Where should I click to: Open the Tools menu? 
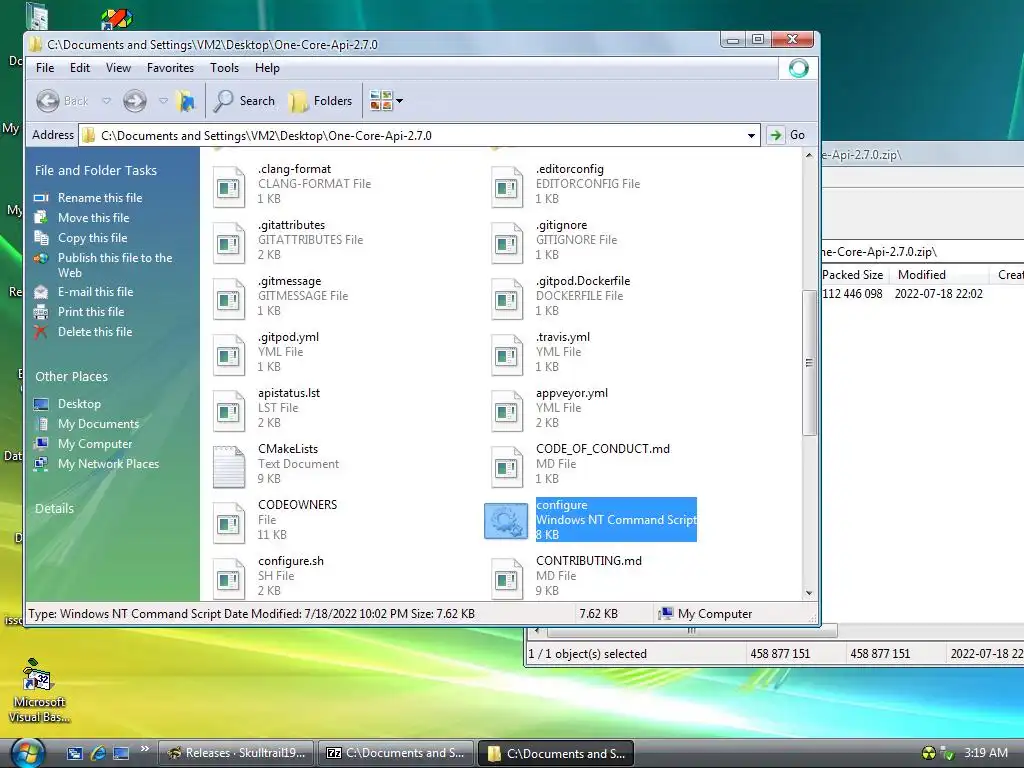point(224,68)
